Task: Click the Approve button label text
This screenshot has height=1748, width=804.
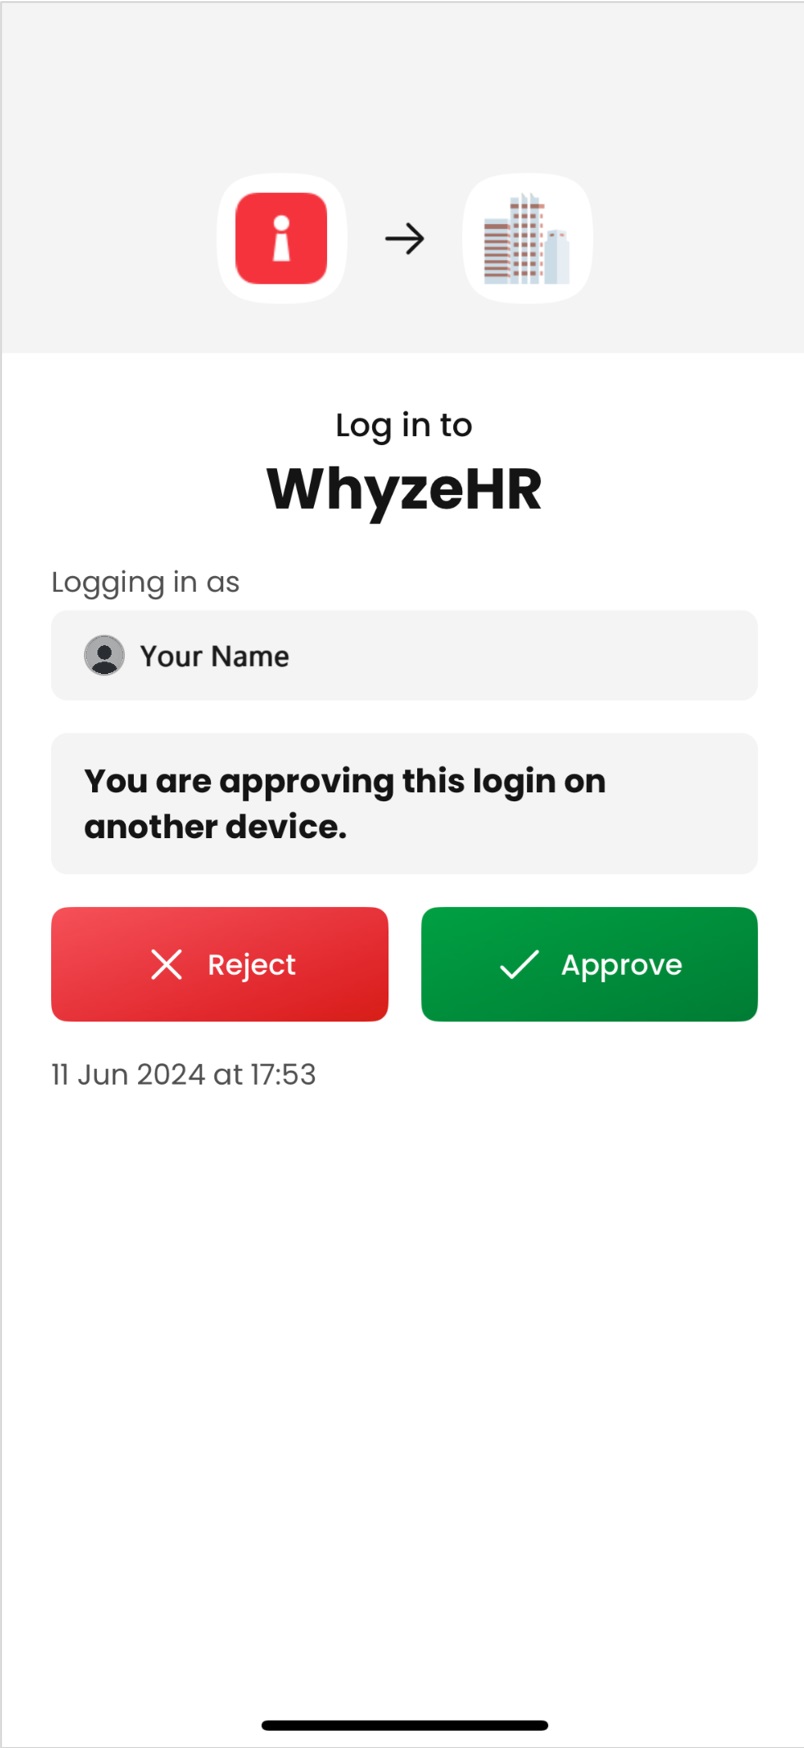Action: pos(621,966)
